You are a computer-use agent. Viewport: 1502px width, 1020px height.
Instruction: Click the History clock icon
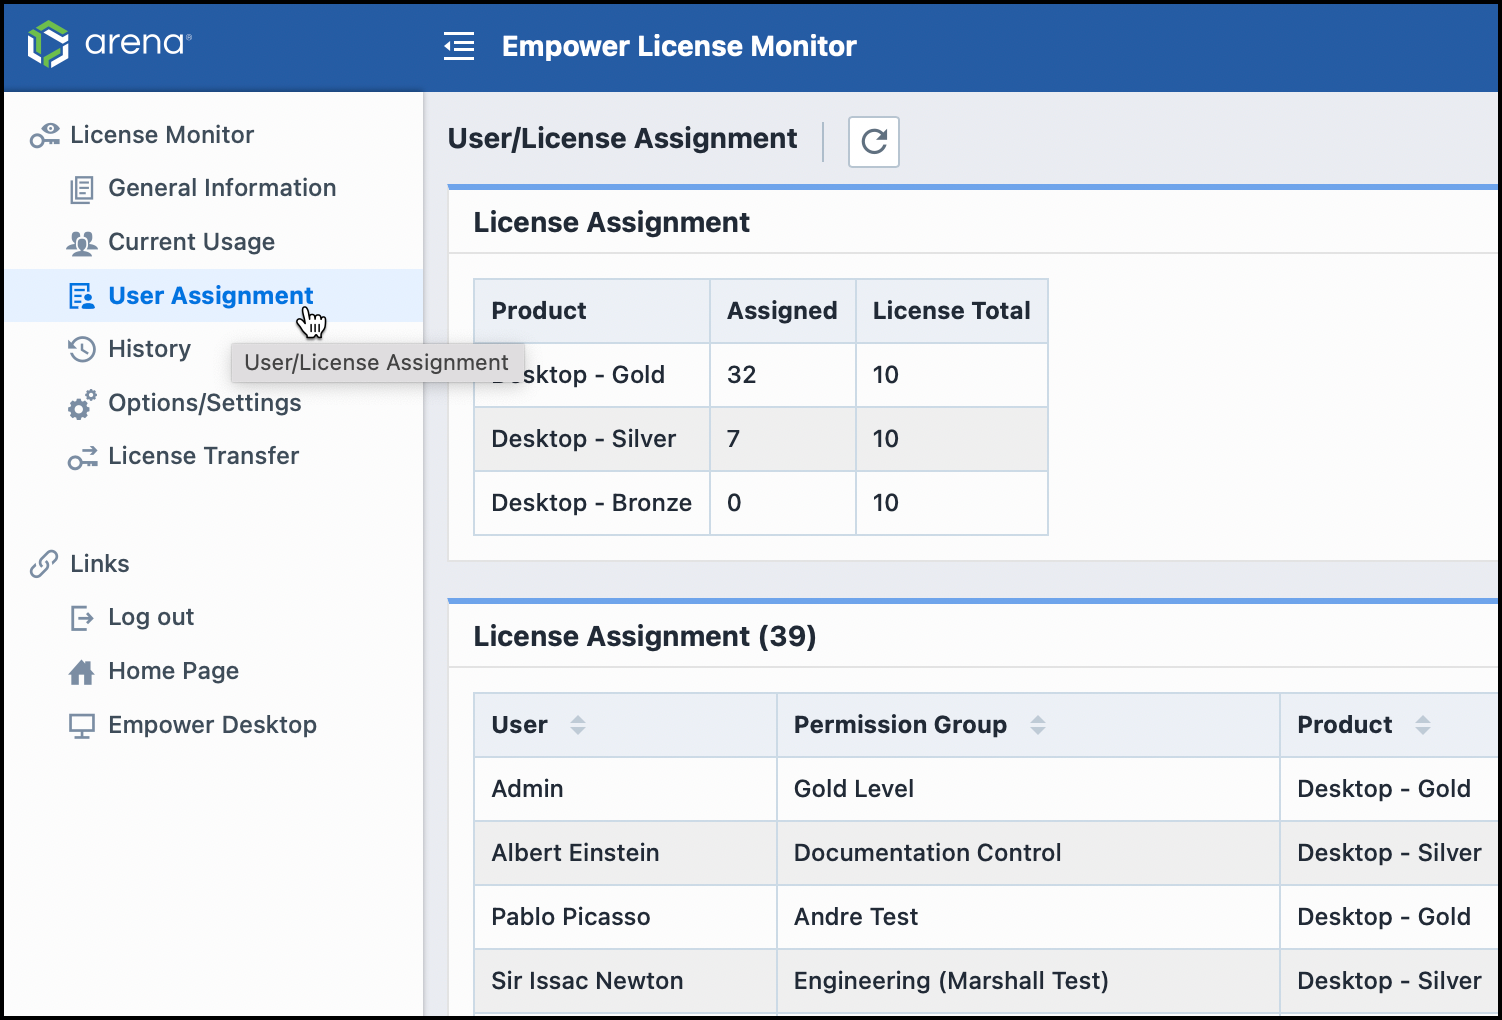click(81, 349)
